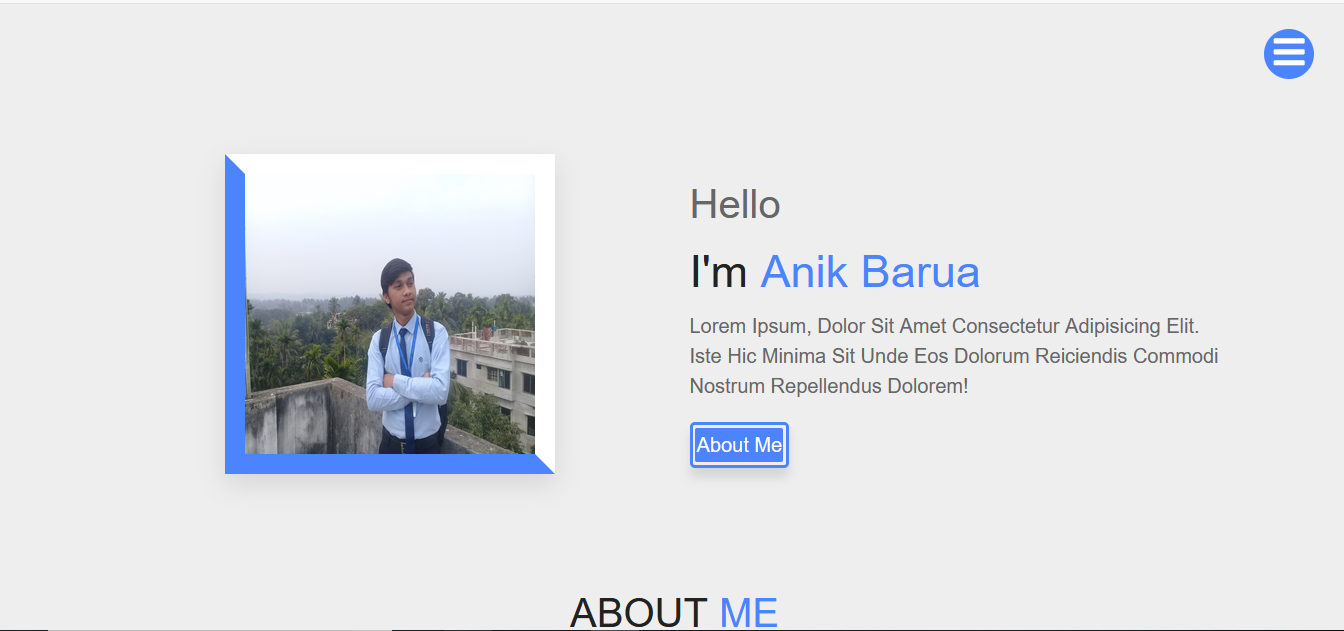Click the word Barua in the name

[921, 272]
